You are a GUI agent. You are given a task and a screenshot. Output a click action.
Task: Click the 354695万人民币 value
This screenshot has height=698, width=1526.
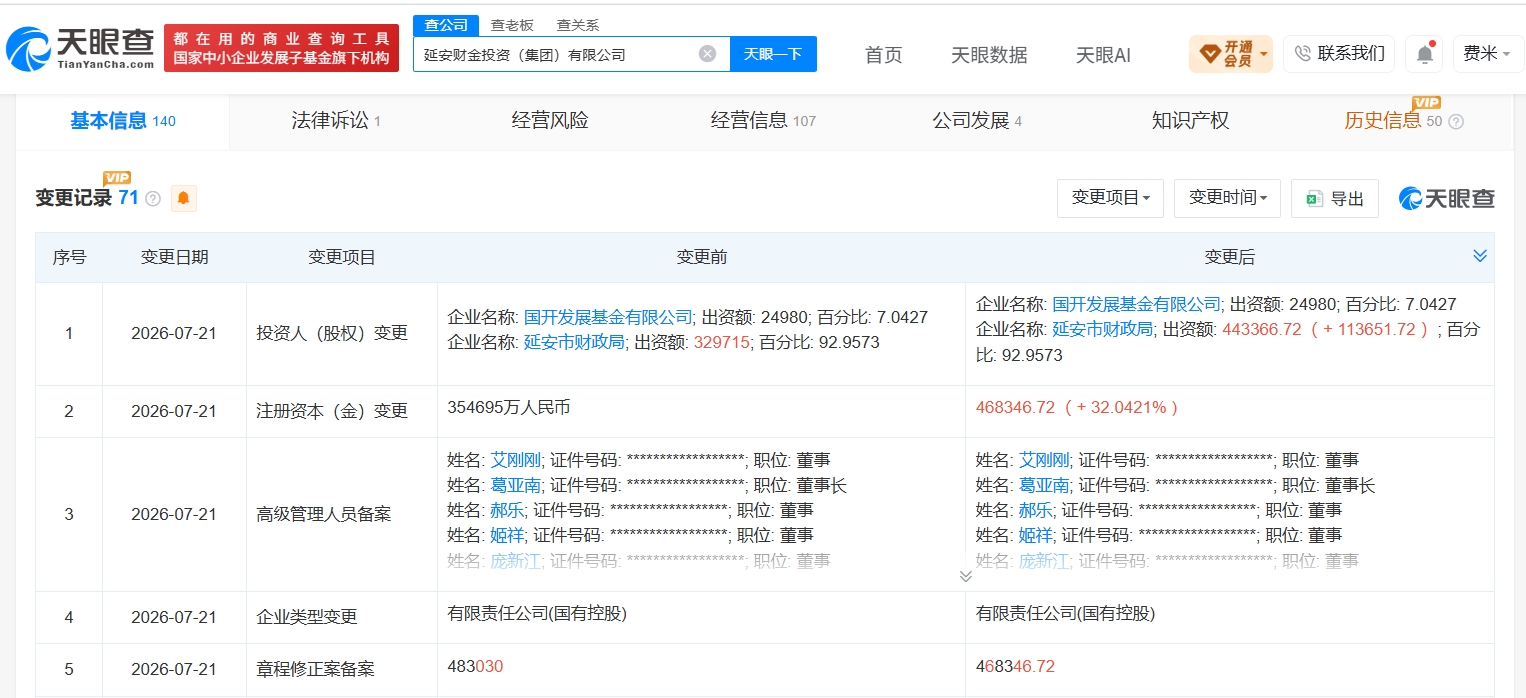pos(508,407)
